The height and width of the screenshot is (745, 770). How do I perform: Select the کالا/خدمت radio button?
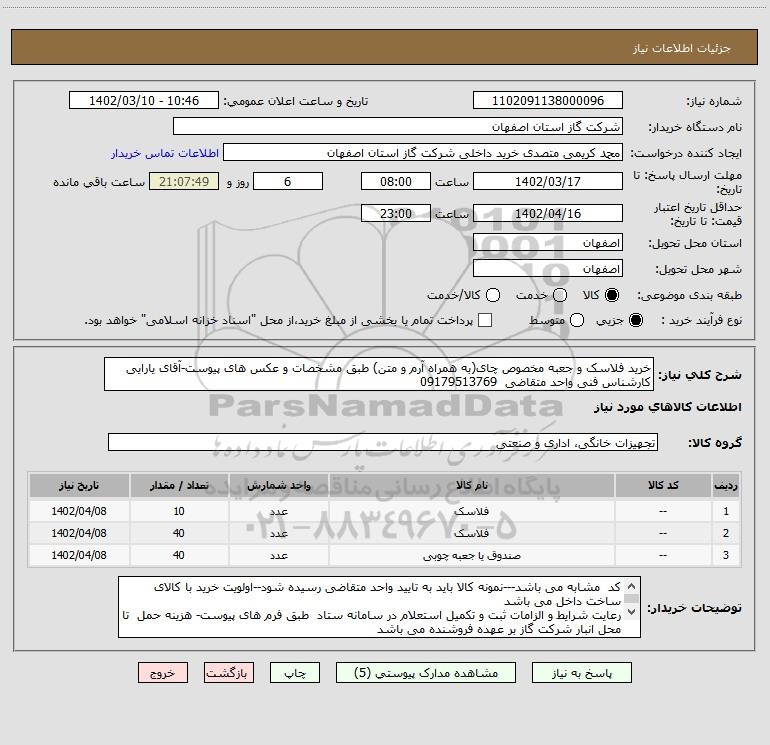[493, 295]
